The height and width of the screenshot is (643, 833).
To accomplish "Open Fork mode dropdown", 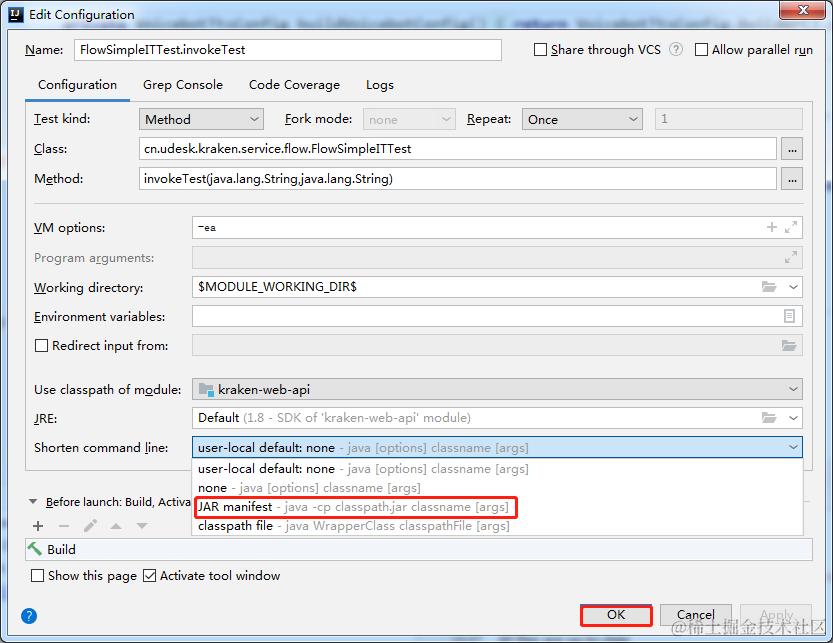I will (x=409, y=120).
